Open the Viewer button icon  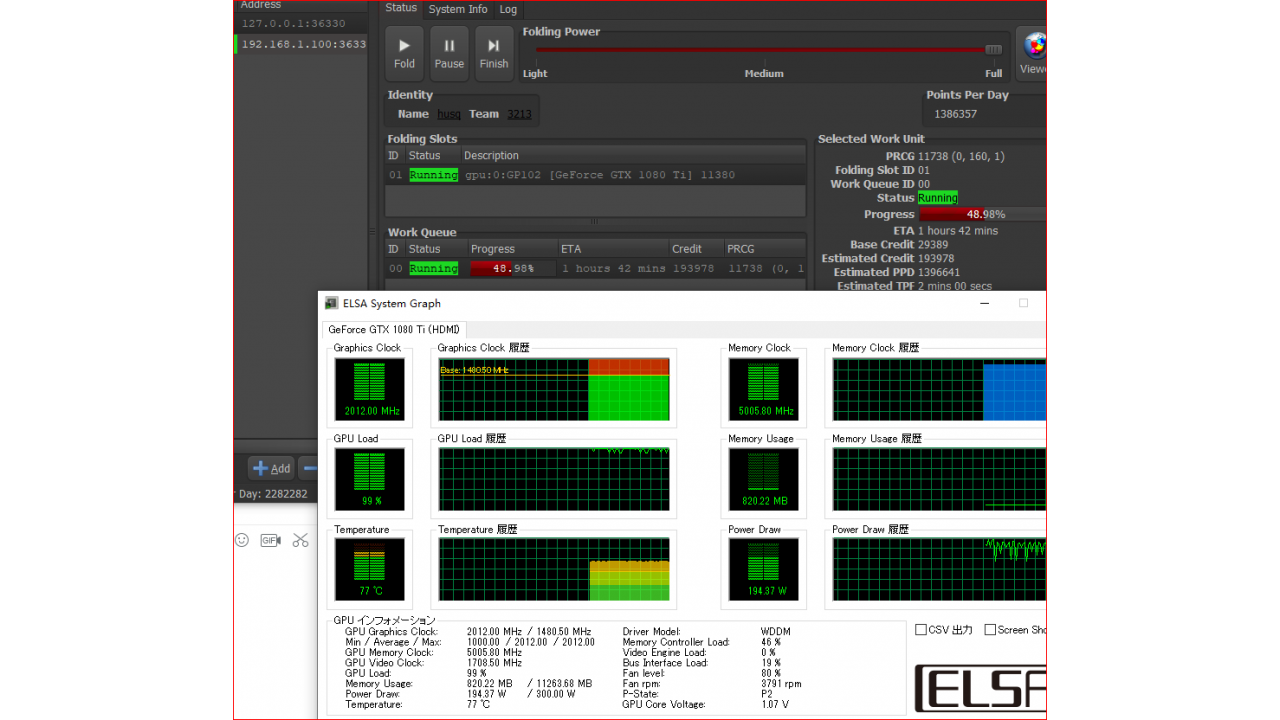[x=1032, y=53]
